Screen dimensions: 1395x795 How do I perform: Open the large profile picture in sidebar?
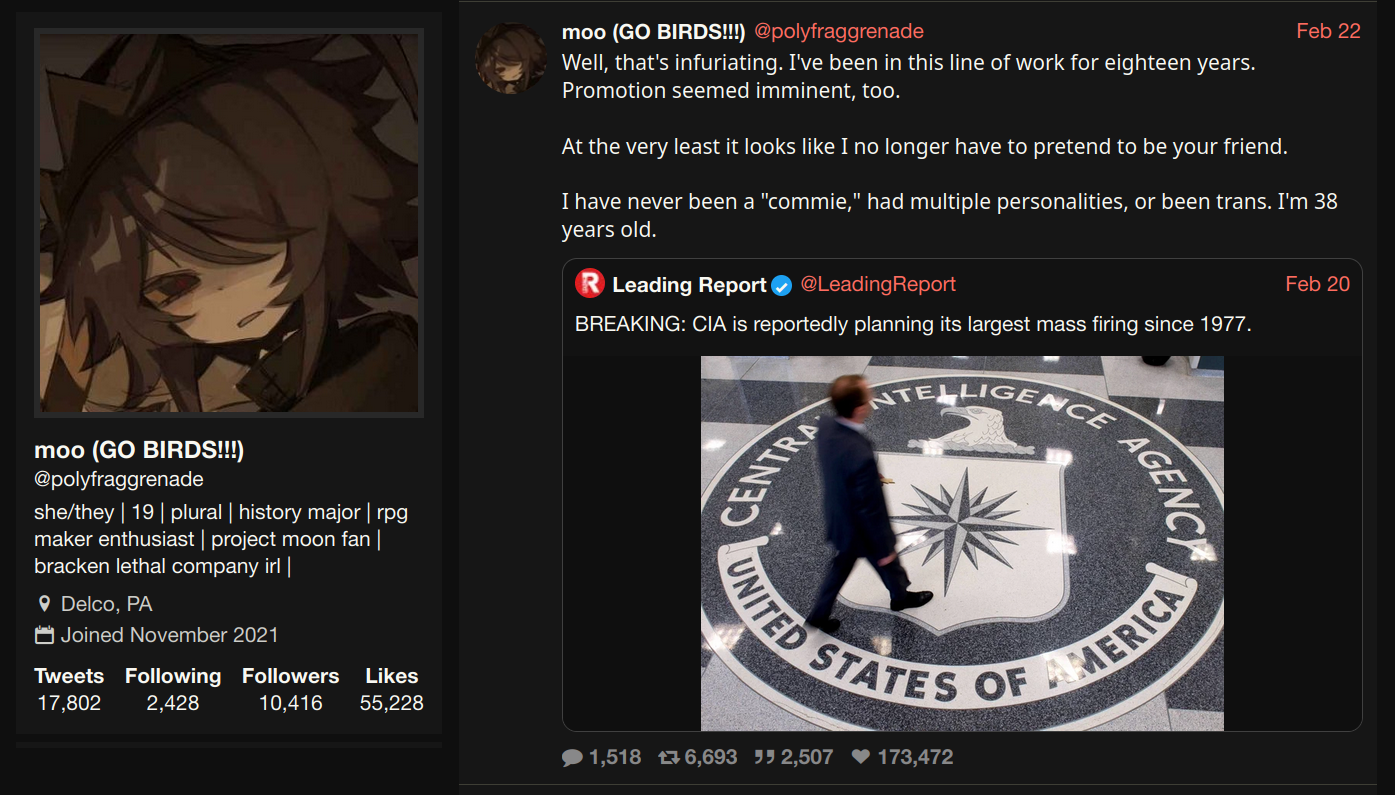click(x=229, y=222)
